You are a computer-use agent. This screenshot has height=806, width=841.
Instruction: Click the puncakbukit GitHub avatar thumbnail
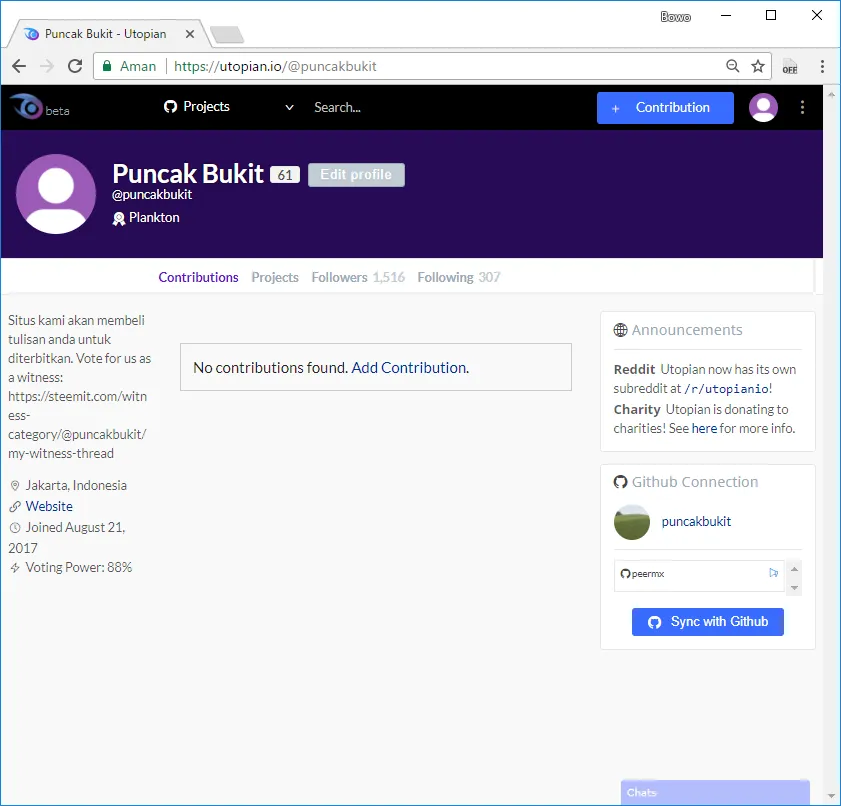coord(632,522)
